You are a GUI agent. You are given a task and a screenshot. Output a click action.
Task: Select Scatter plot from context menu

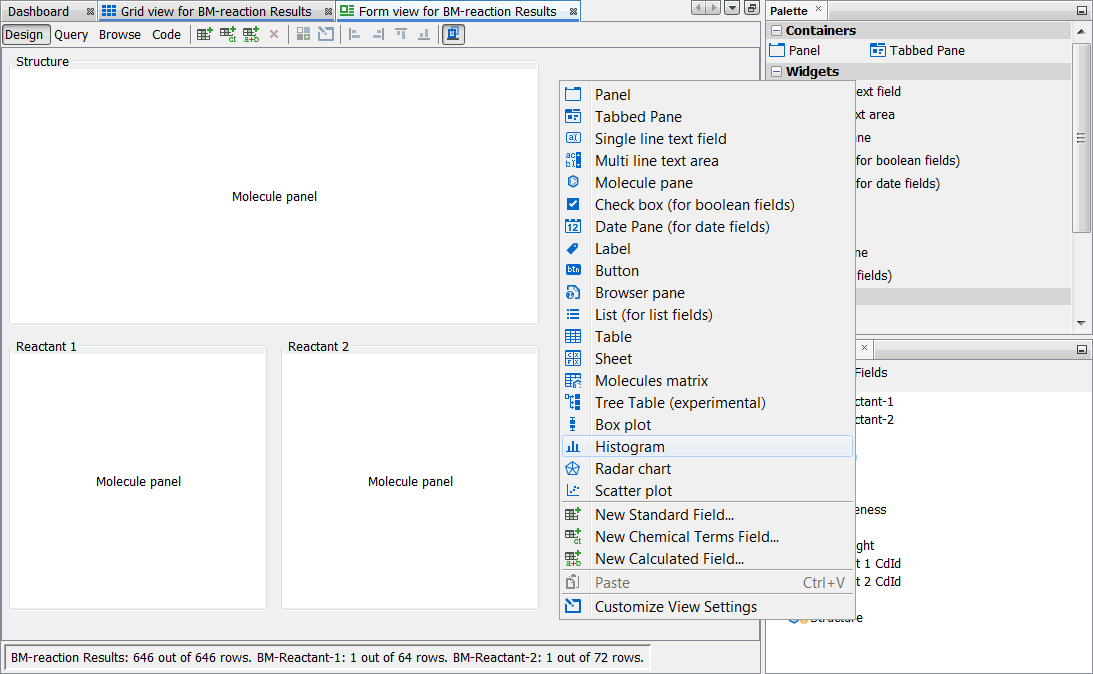[x=633, y=491]
